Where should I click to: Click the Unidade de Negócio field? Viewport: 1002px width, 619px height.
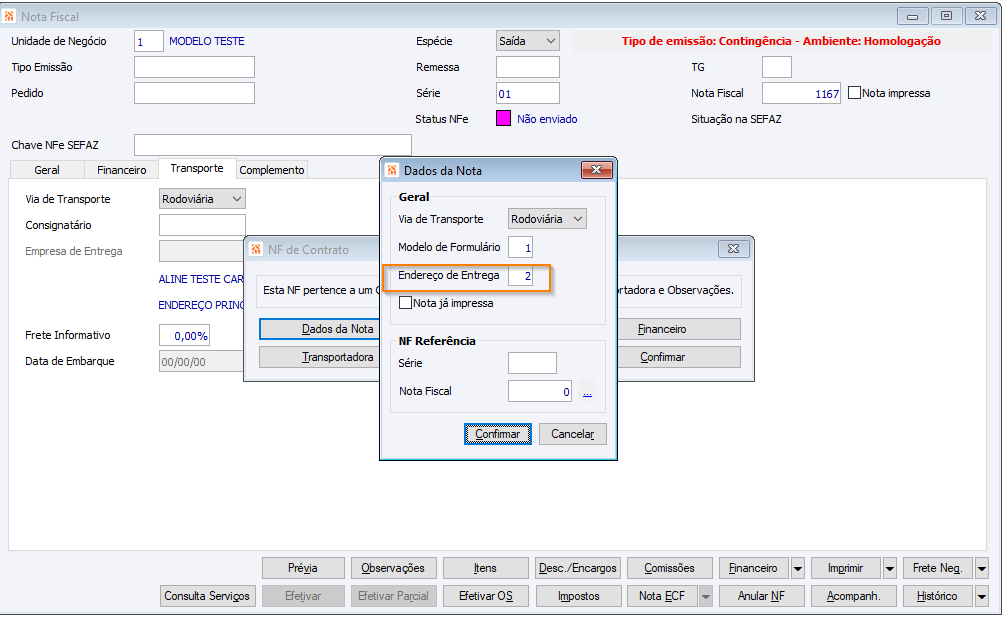tap(149, 41)
